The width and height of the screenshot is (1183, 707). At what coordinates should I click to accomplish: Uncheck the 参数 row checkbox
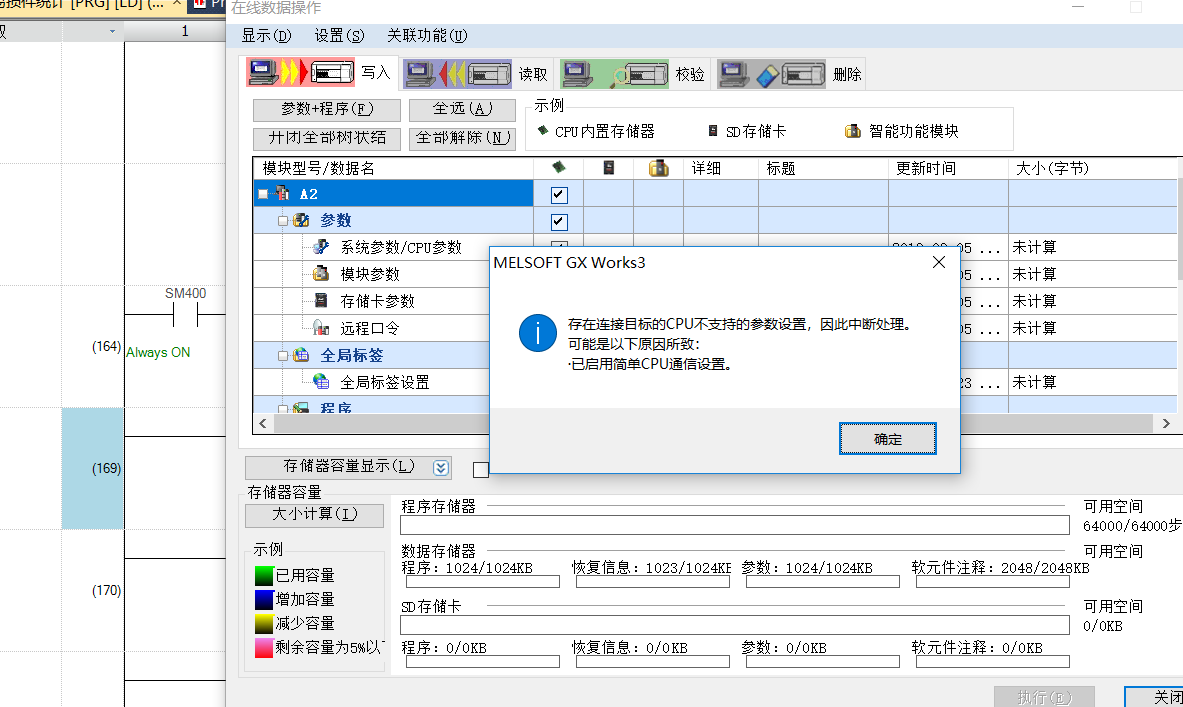[559, 222]
